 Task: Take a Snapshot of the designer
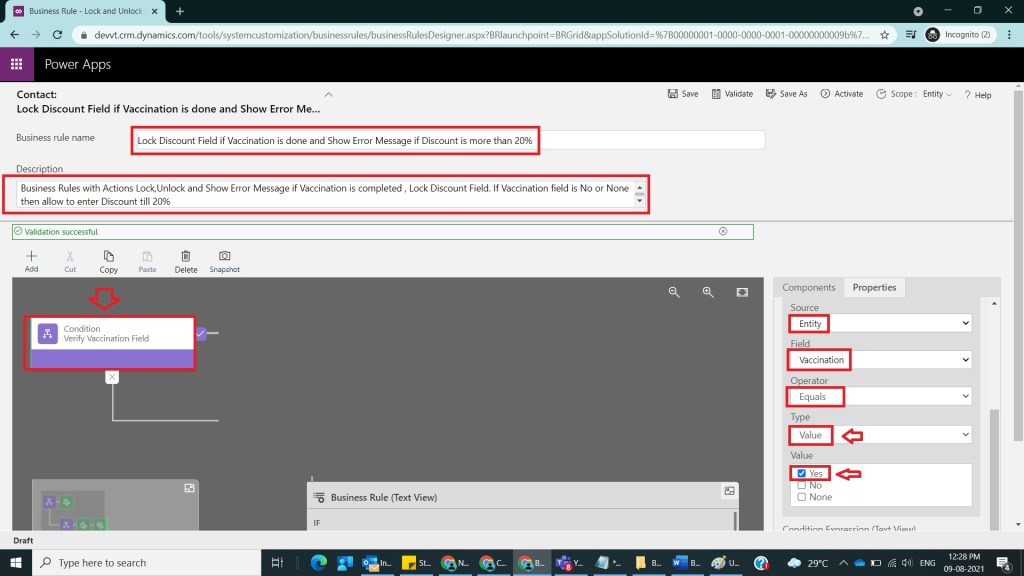click(x=224, y=257)
